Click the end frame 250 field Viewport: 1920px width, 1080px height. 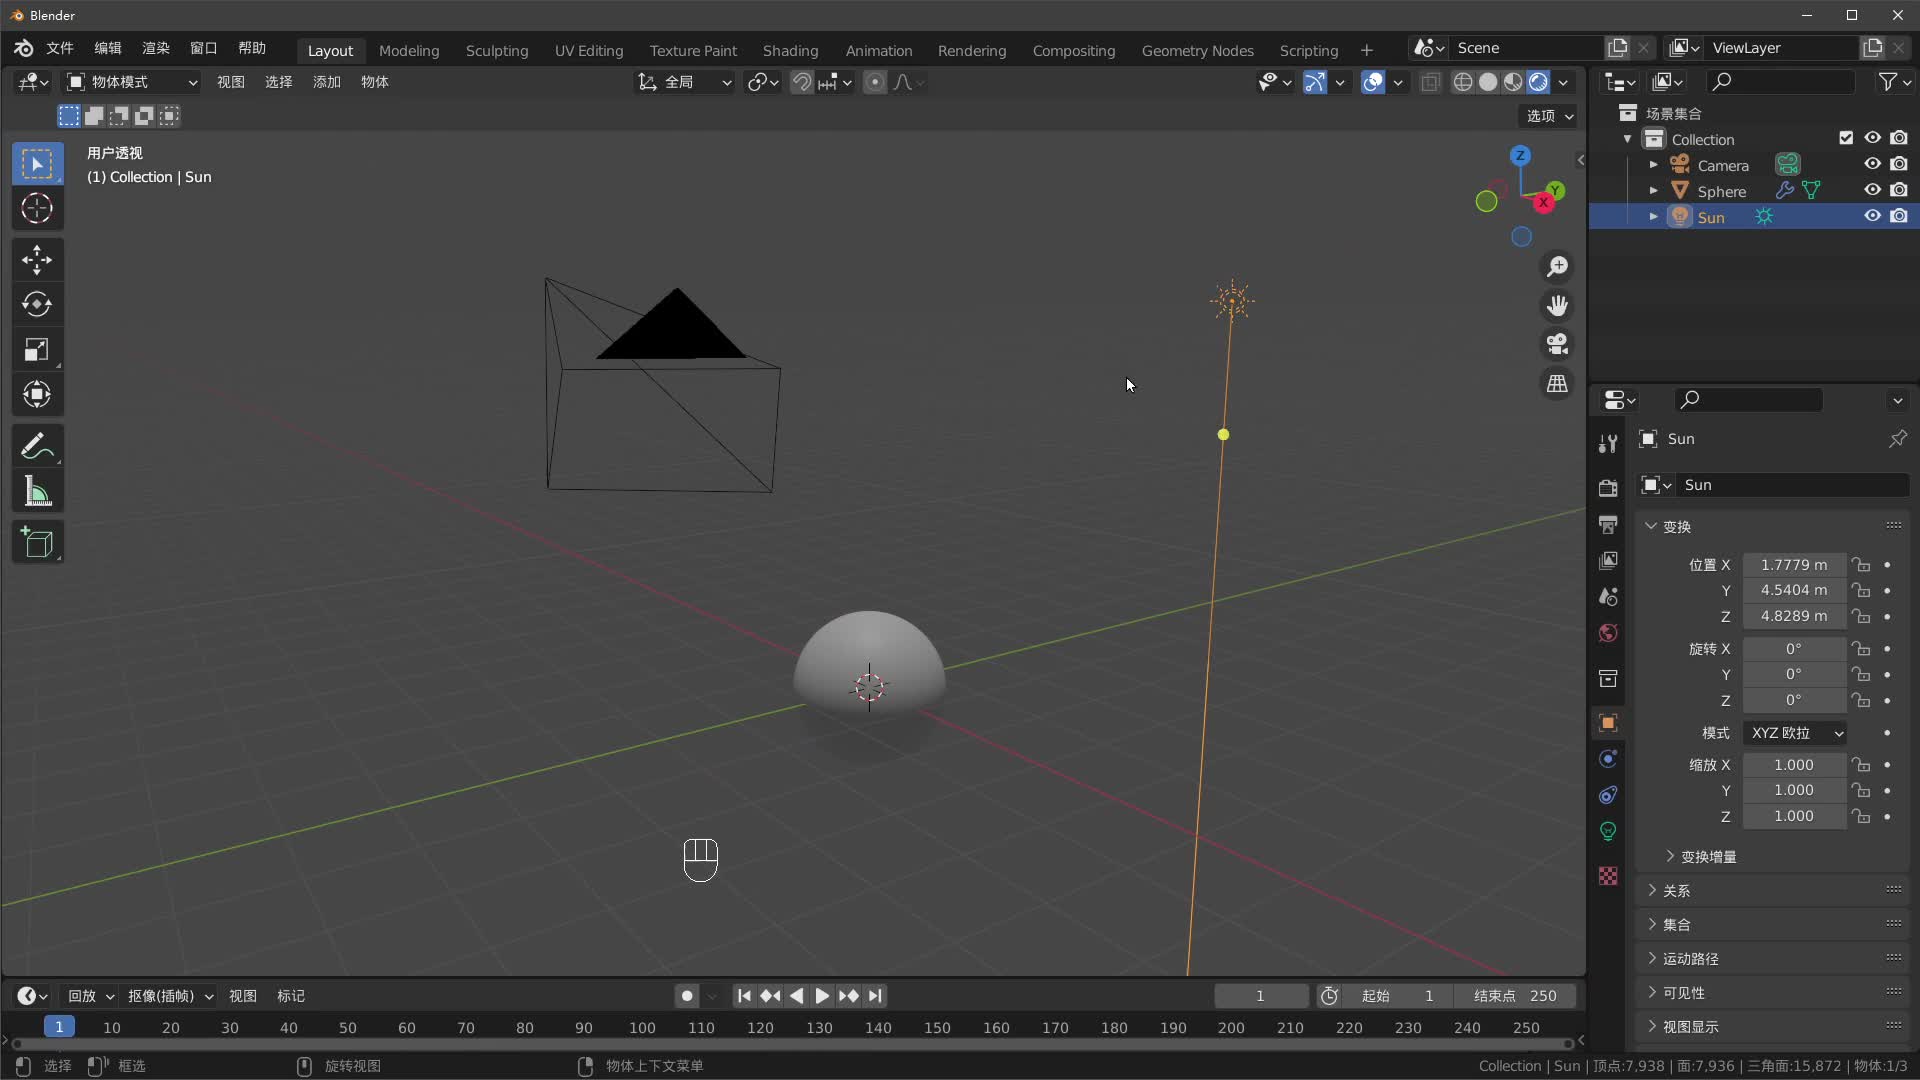[1514, 996]
